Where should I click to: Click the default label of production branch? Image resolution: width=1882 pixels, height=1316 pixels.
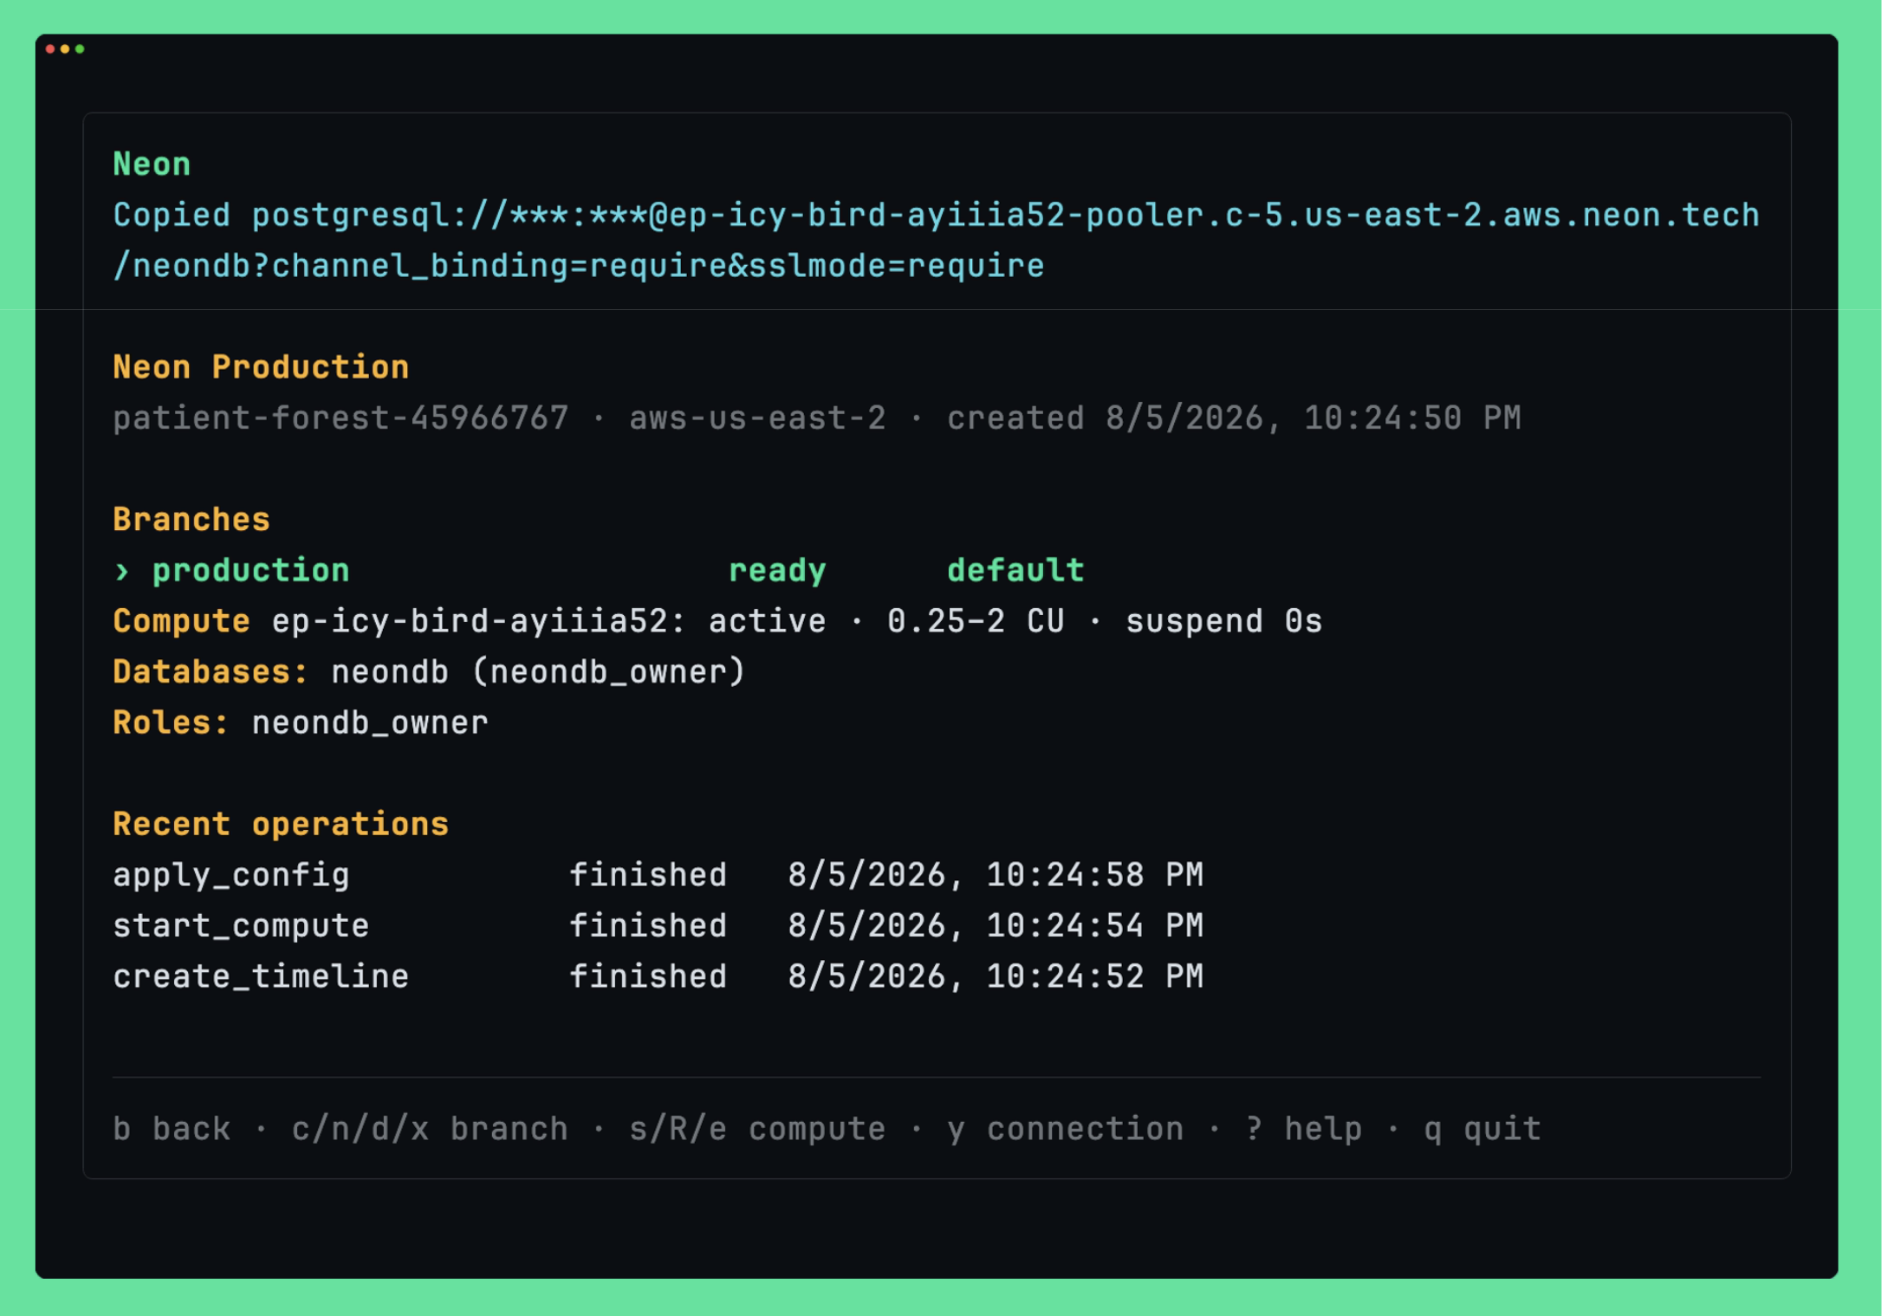[1016, 571]
